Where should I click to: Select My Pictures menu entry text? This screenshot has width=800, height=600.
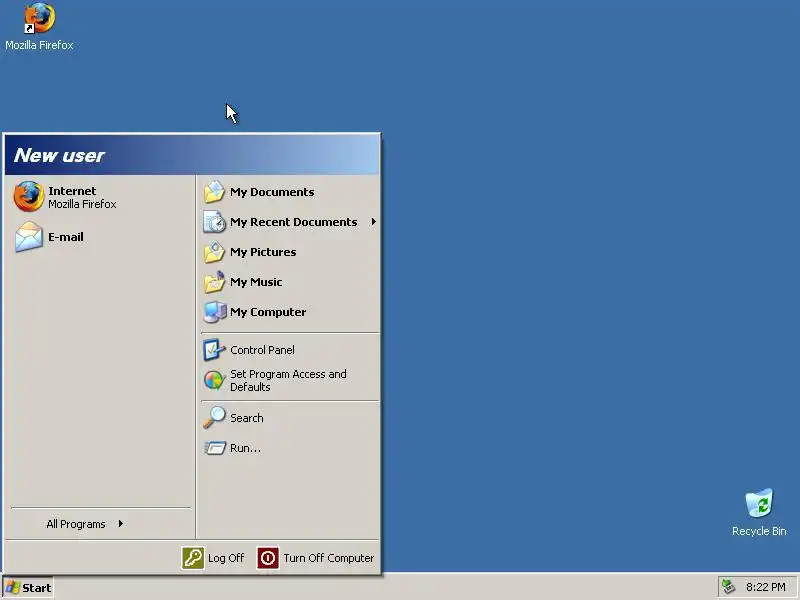pyautogui.click(x=263, y=252)
